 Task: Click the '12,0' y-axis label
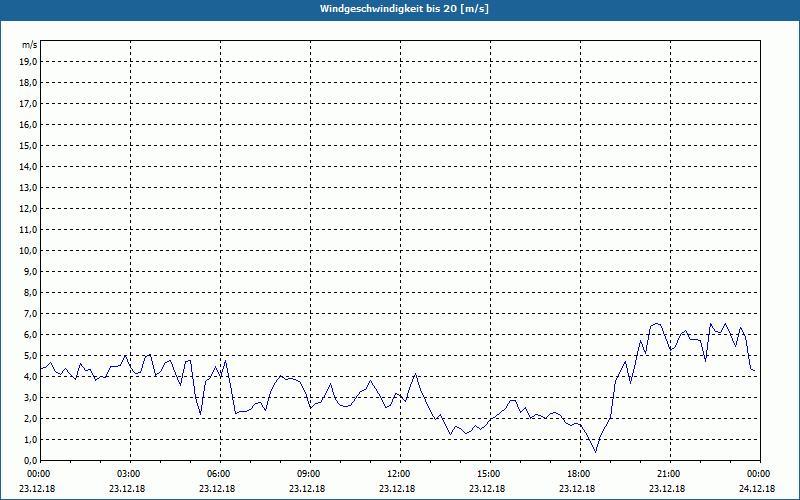pos(28,209)
